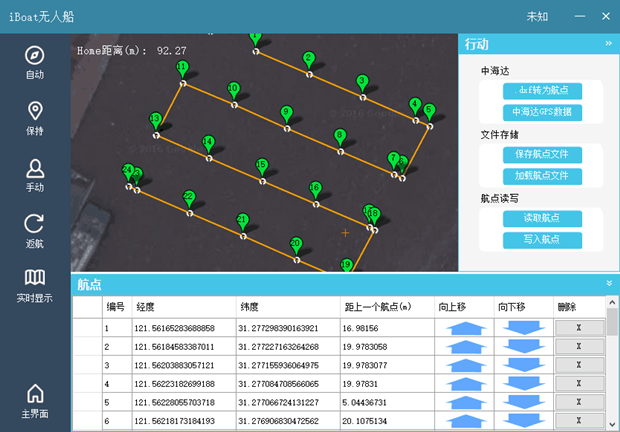Switch to 自动 (auto) mode
Screen dimensions: 620x432
35,61
